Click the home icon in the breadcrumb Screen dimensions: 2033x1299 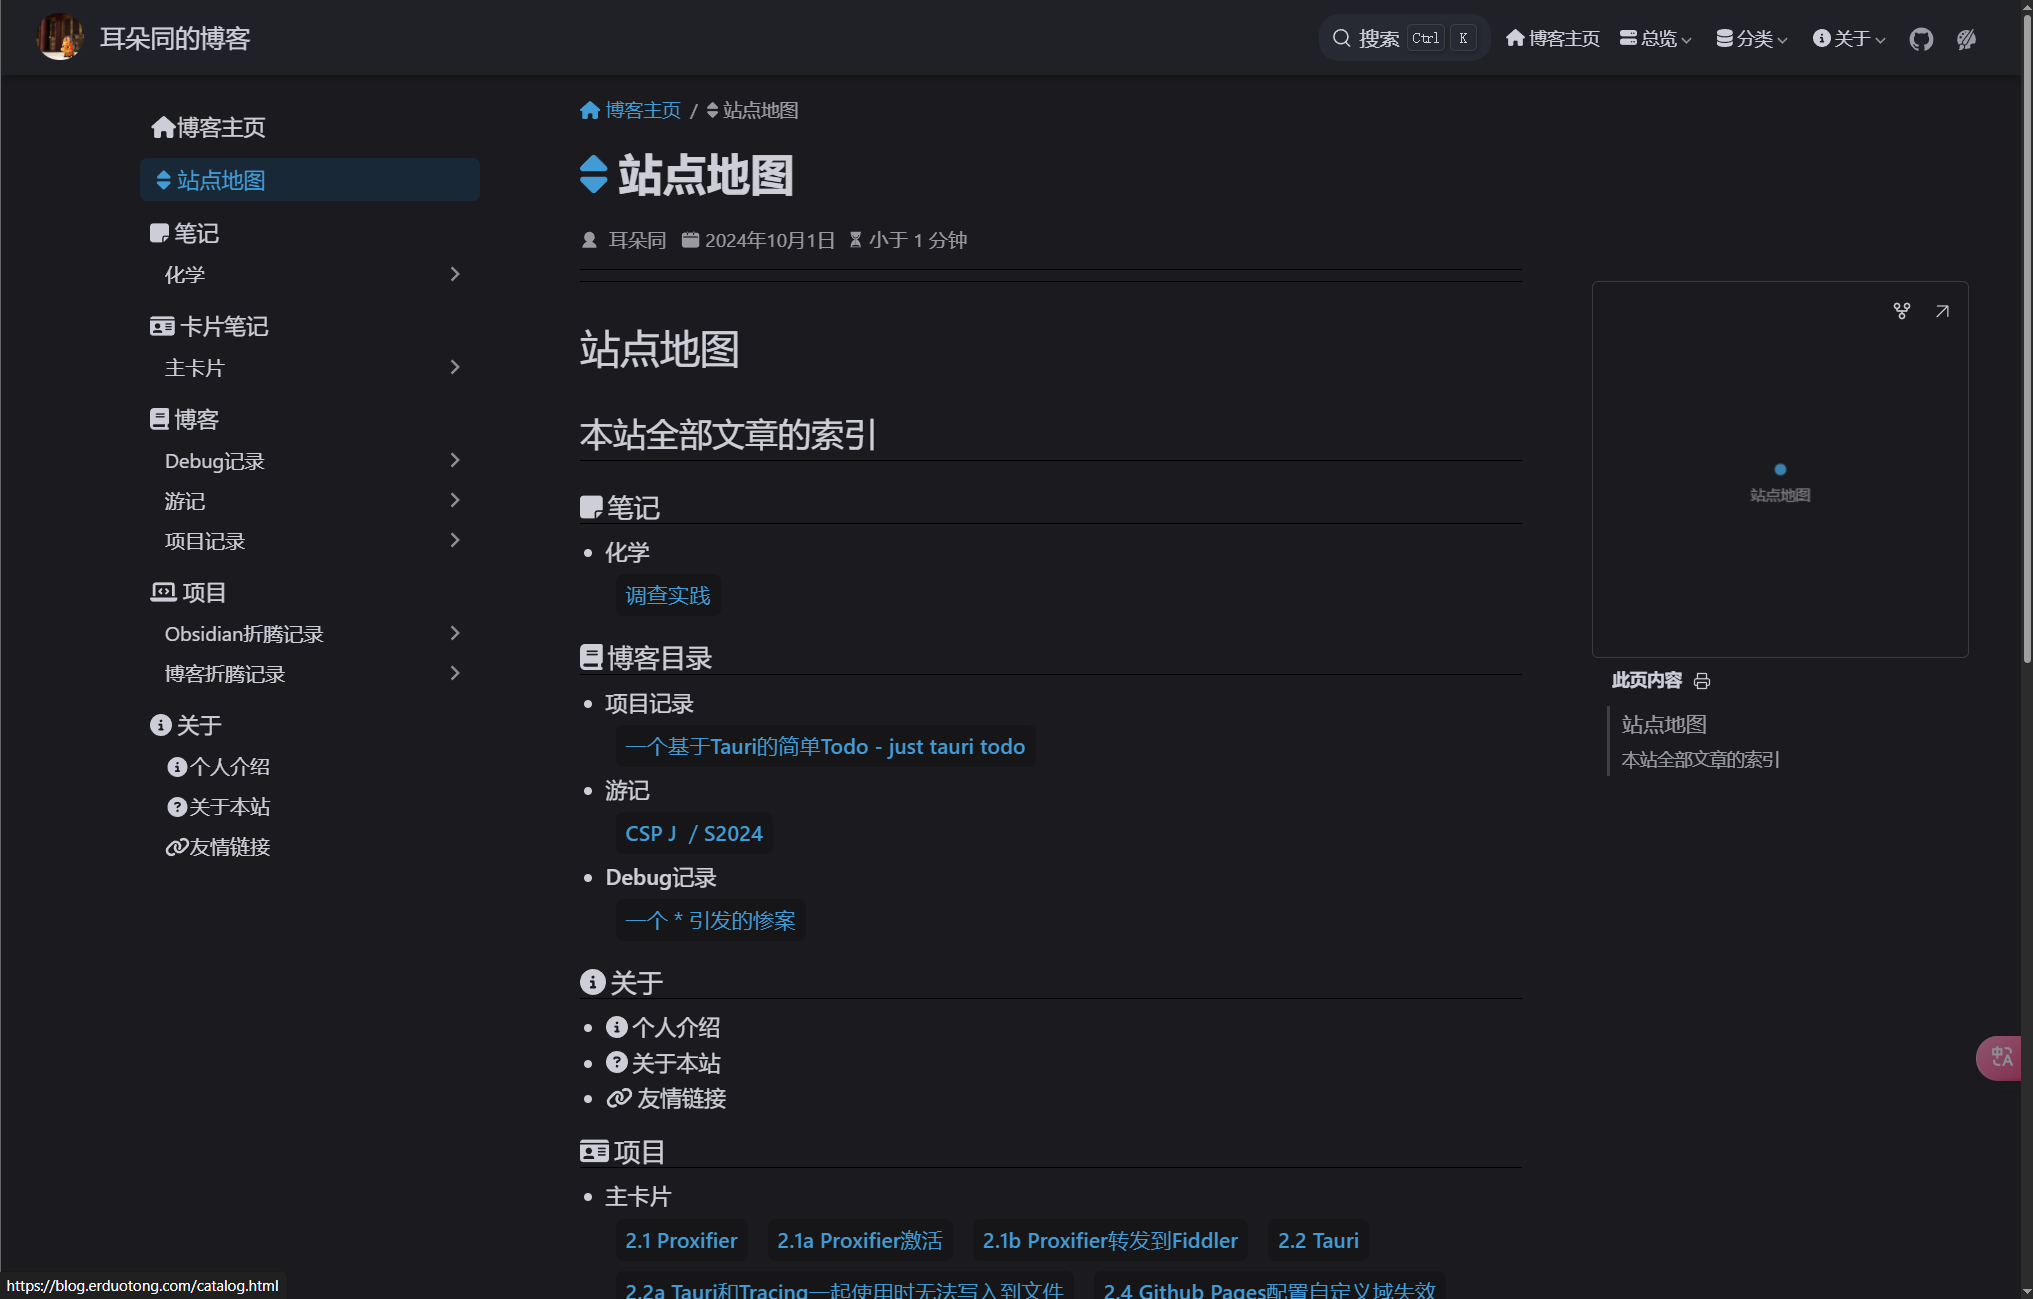pyautogui.click(x=589, y=110)
